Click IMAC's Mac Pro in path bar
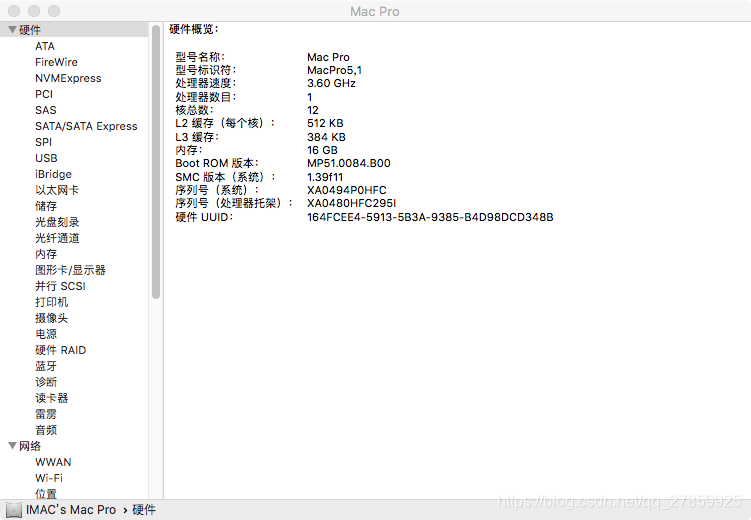Image resolution: width=751 pixels, height=520 pixels. click(x=71, y=510)
